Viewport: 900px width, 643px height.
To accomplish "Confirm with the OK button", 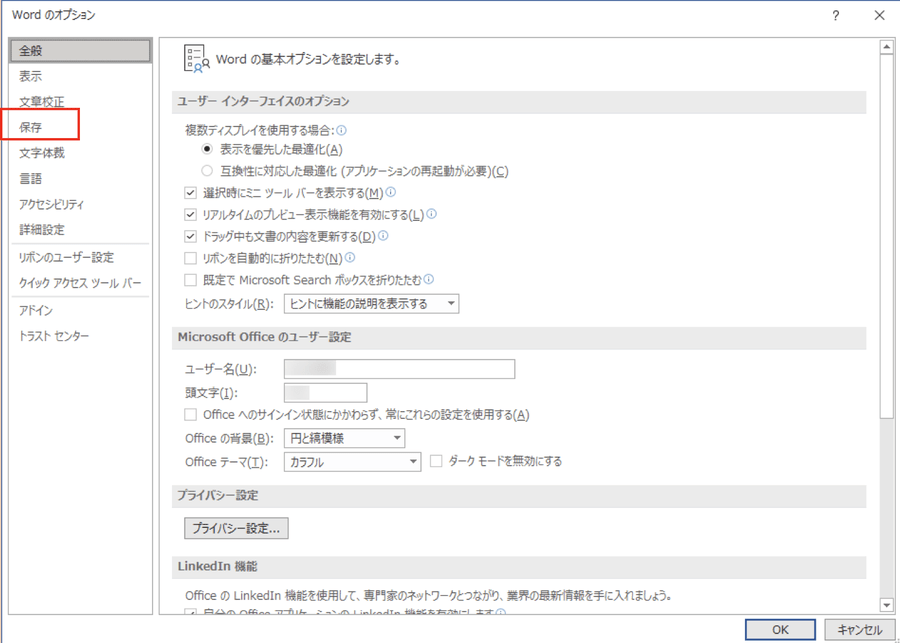I will [x=780, y=630].
